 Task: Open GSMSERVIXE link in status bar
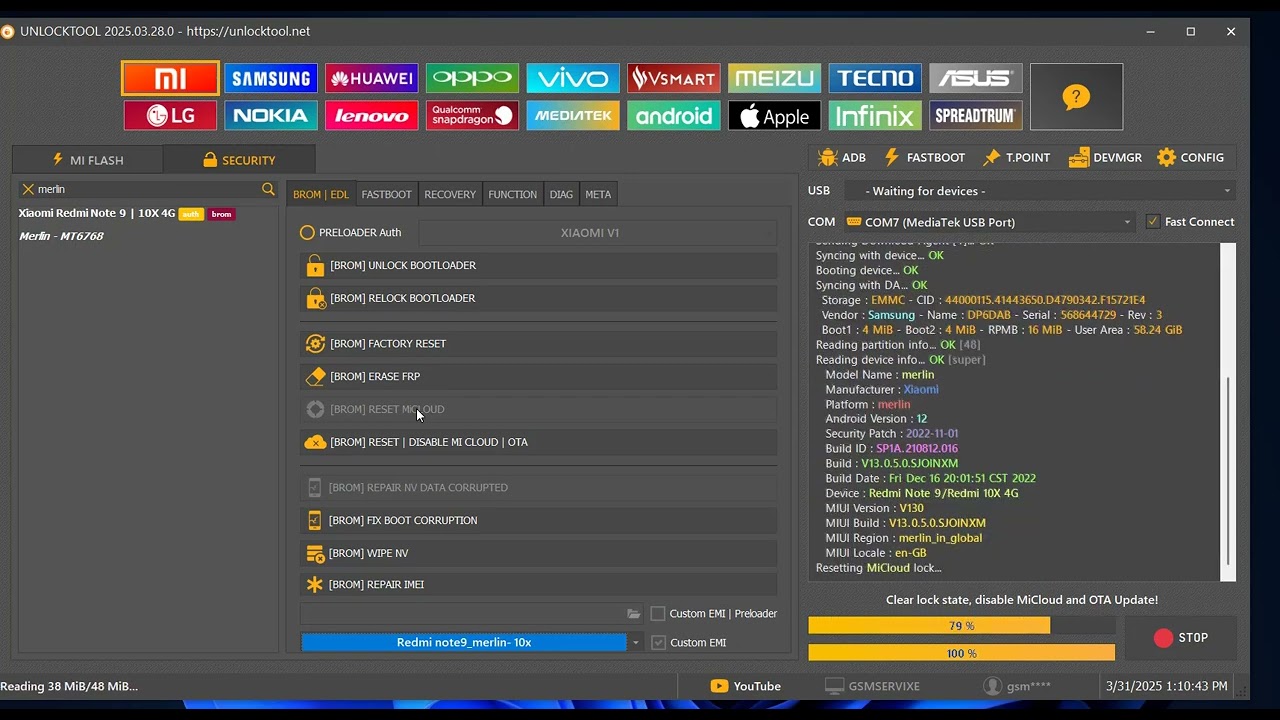tap(872, 687)
